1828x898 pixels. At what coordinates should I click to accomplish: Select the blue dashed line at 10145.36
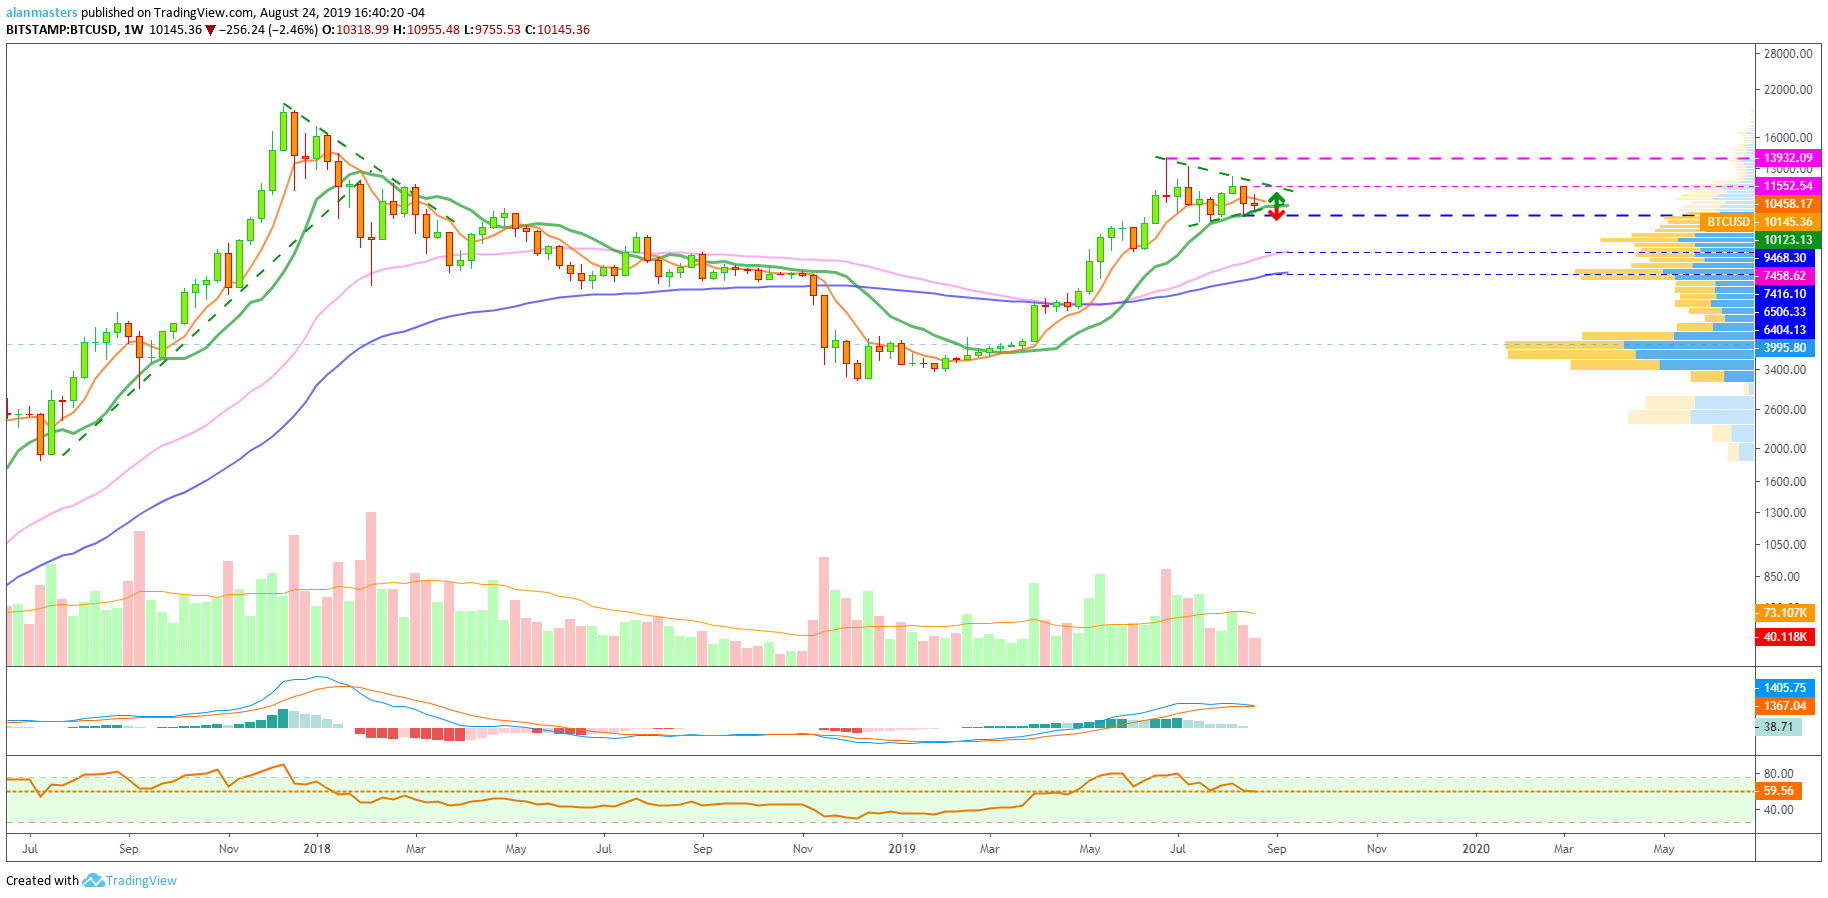(1470, 215)
